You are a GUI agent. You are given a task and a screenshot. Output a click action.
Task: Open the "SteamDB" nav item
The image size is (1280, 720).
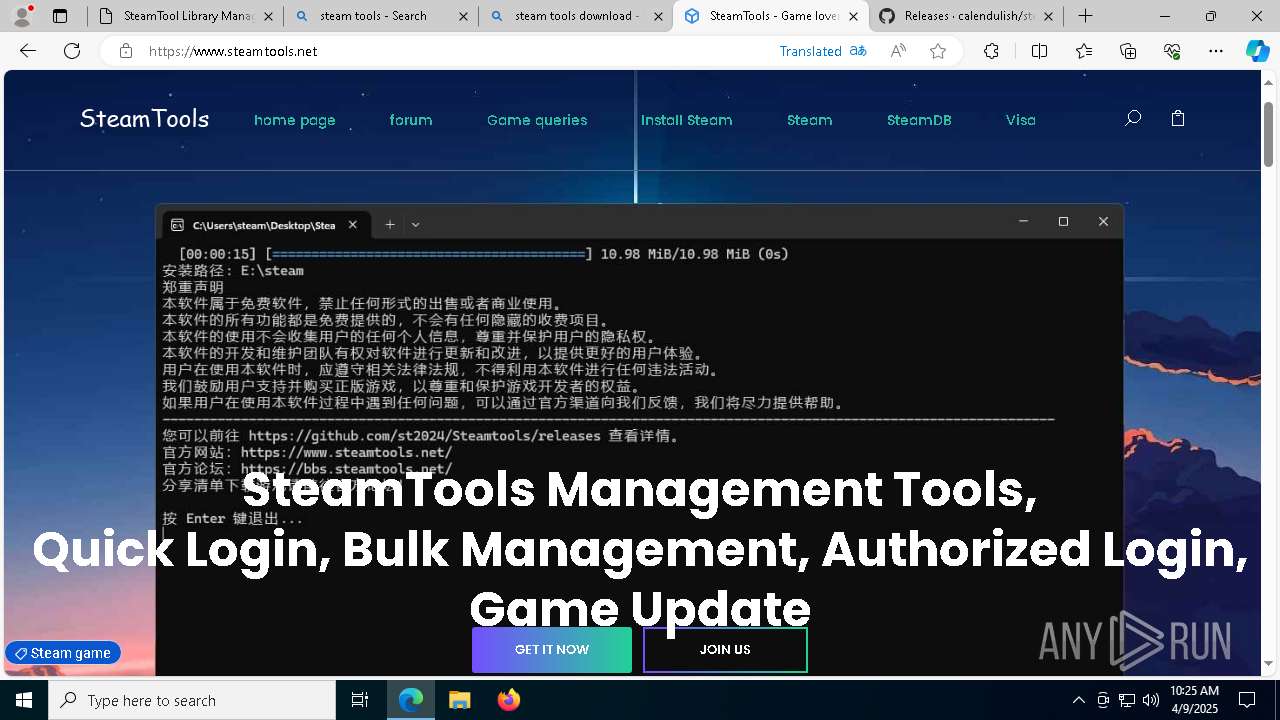coord(919,120)
